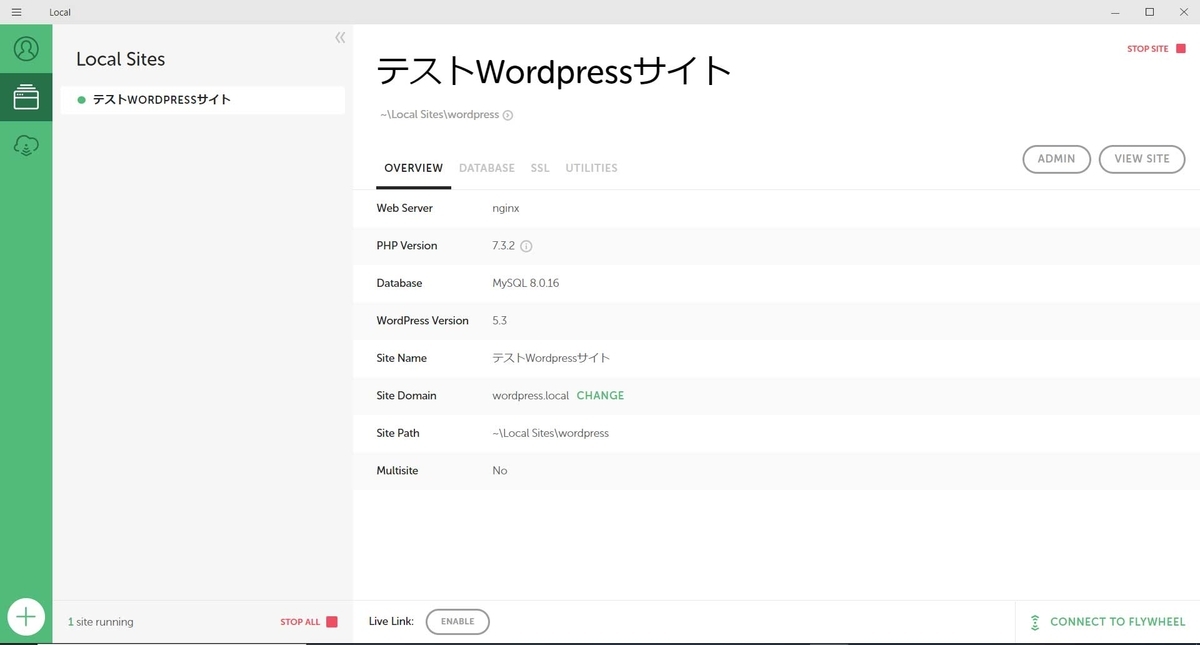Click STOP ALL in the sidebar footer
The width and height of the screenshot is (1200, 645).
[x=300, y=622]
